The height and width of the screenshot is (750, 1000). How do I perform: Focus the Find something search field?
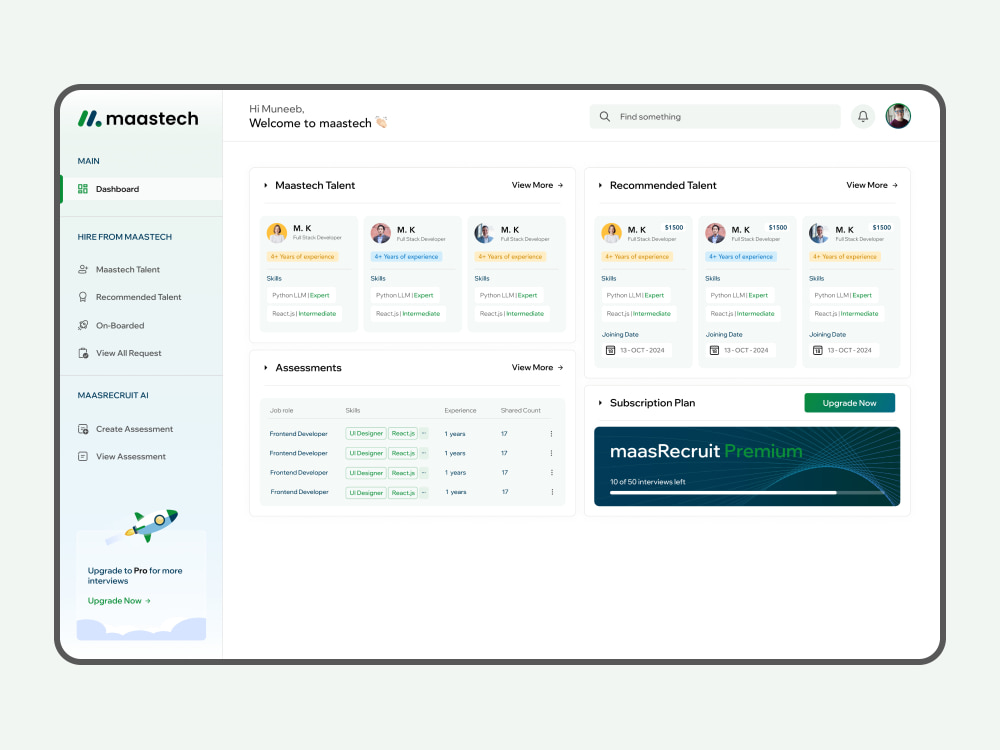point(715,117)
